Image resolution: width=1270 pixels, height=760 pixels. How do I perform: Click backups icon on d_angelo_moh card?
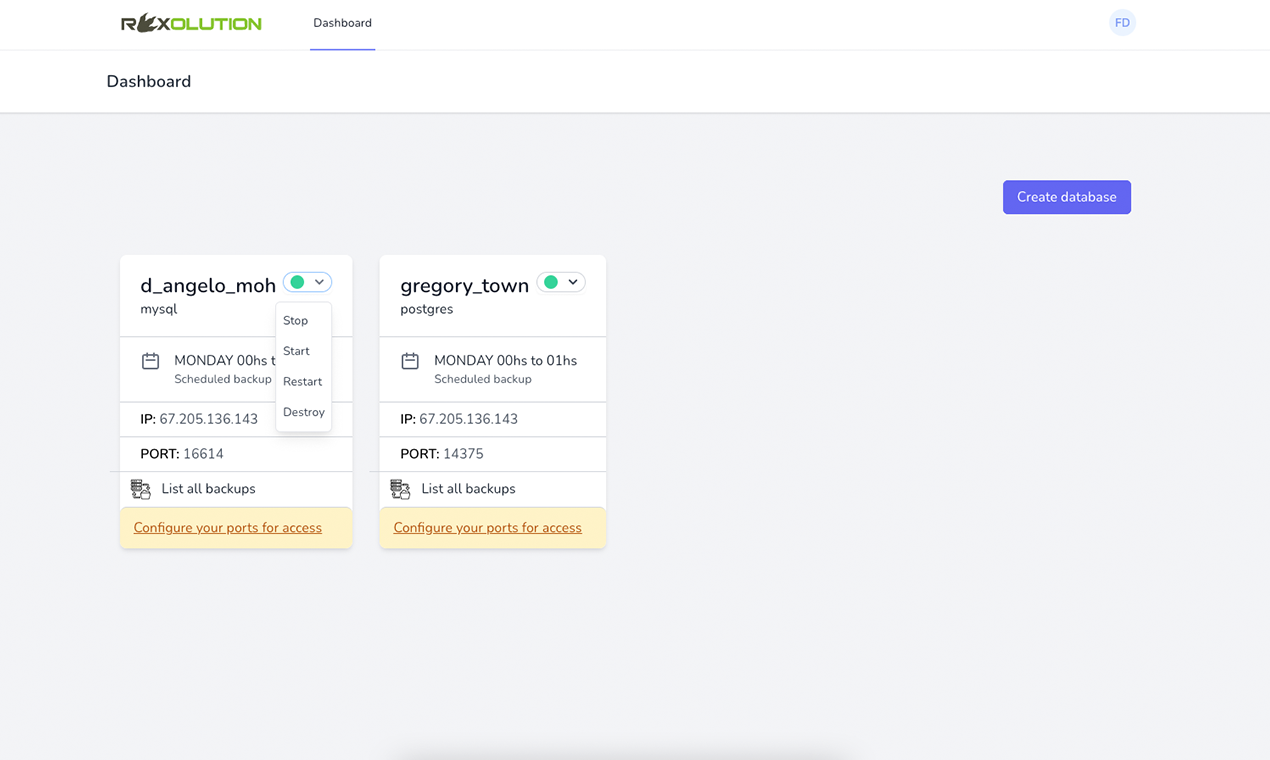pos(141,489)
